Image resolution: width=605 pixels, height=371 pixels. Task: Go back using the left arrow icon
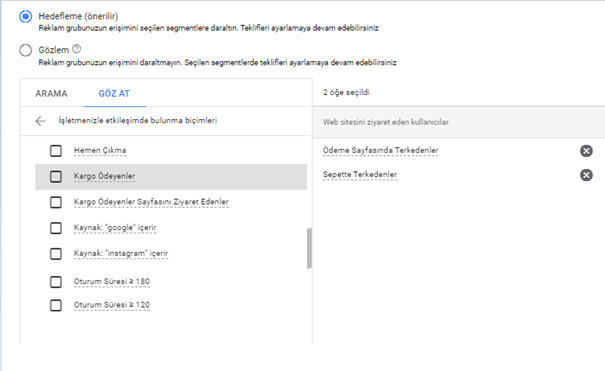tap(40, 121)
